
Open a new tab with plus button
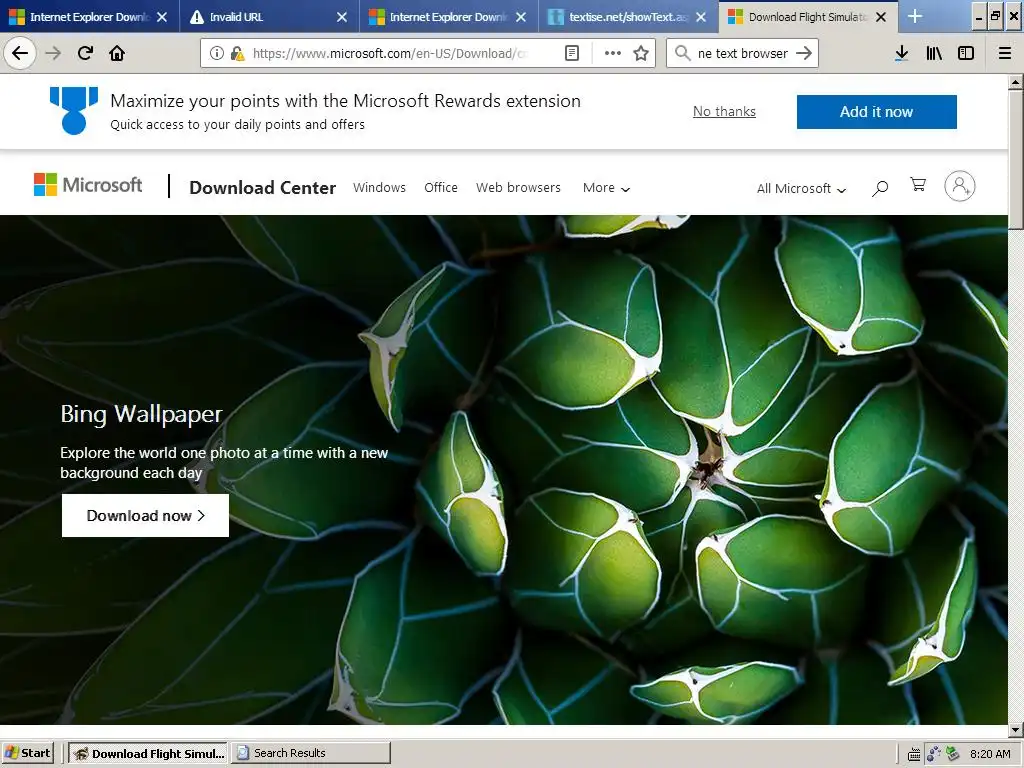click(x=915, y=16)
